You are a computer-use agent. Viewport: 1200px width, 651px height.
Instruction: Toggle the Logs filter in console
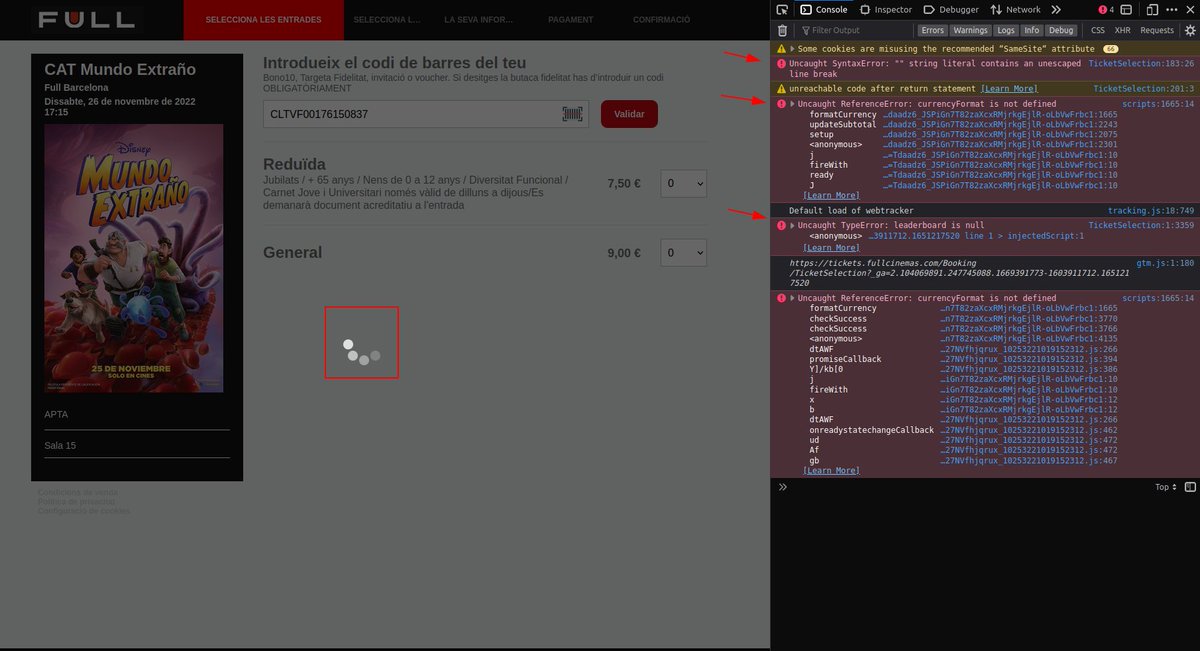pos(1006,30)
